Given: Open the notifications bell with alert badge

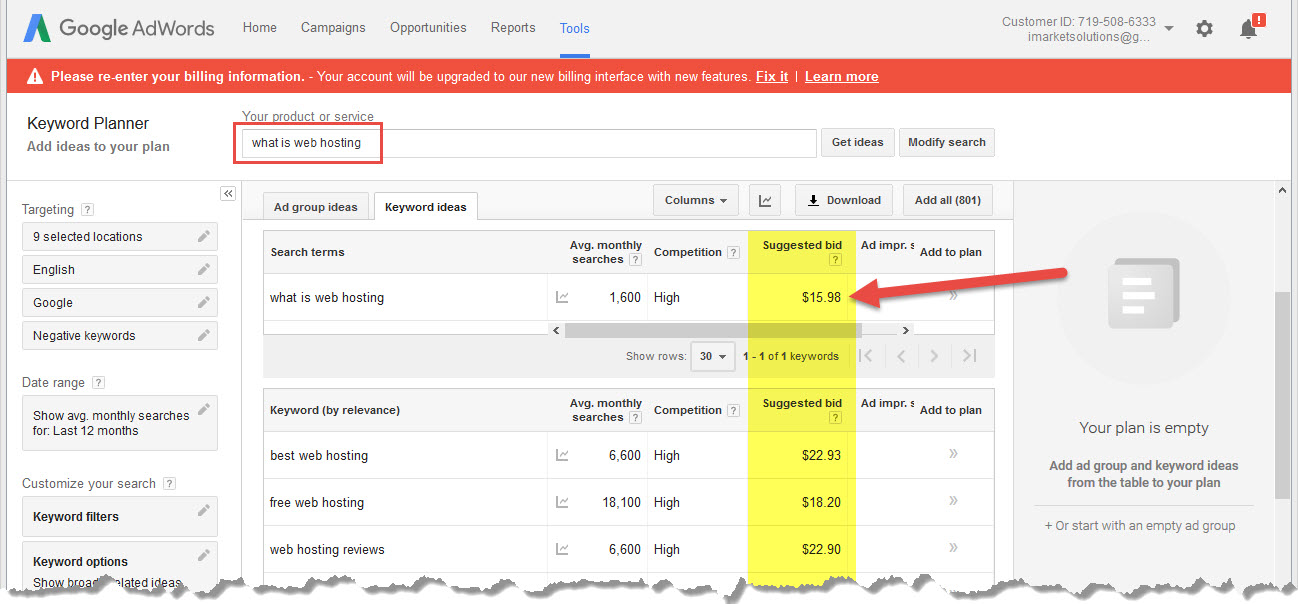Looking at the screenshot, I should pyautogui.click(x=1247, y=28).
